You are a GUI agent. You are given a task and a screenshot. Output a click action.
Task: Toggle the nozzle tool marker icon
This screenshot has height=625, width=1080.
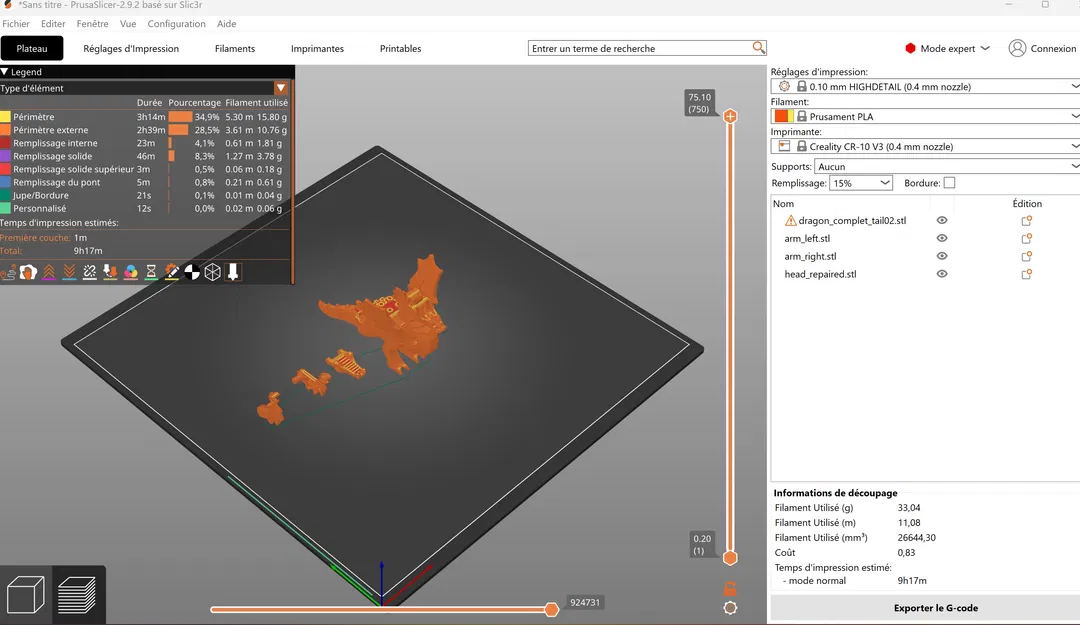(x=233, y=272)
